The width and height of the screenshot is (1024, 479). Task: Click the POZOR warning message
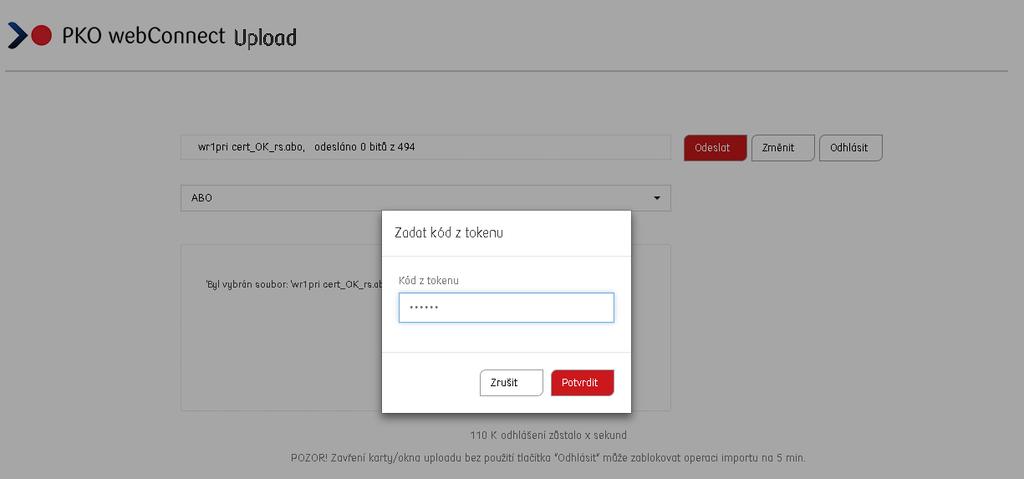tap(548, 458)
